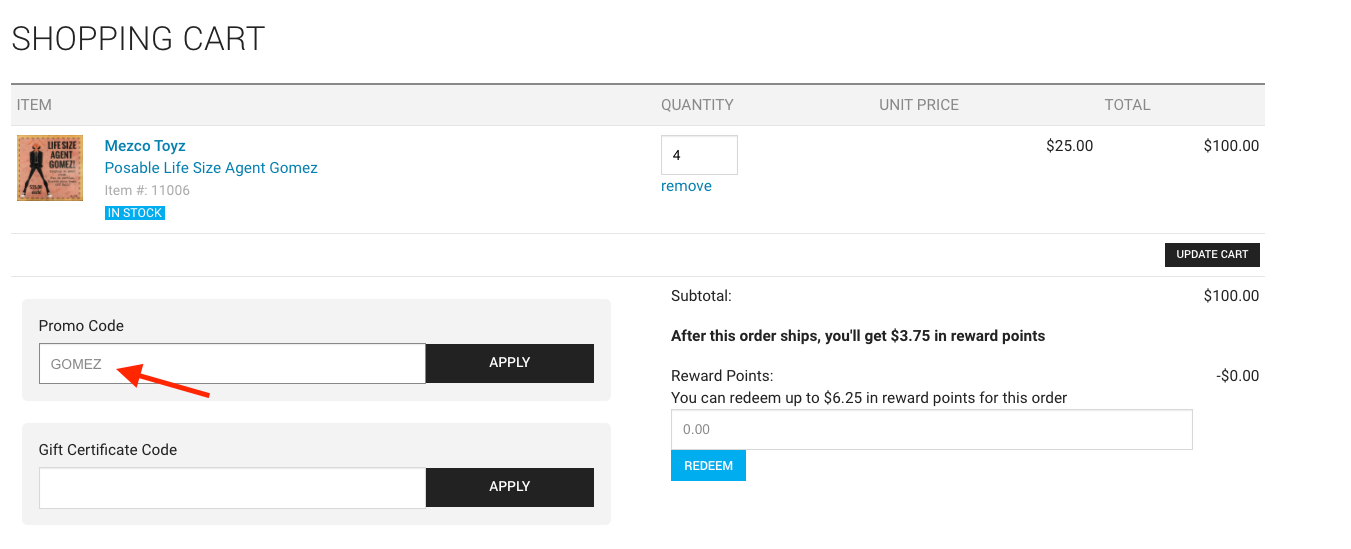Open the Posable Life Size Agent Gomez link
This screenshot has width=1351, height=549.
tap(211, 168)
